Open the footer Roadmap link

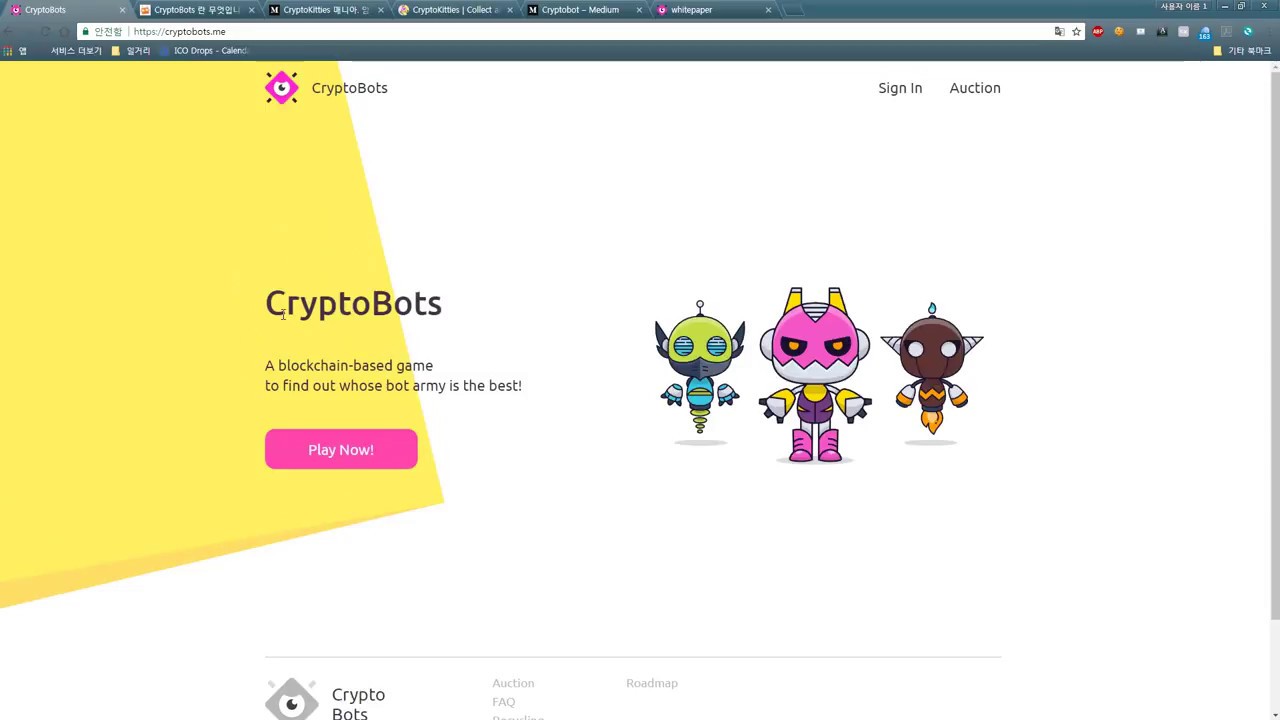coord(652,683)
